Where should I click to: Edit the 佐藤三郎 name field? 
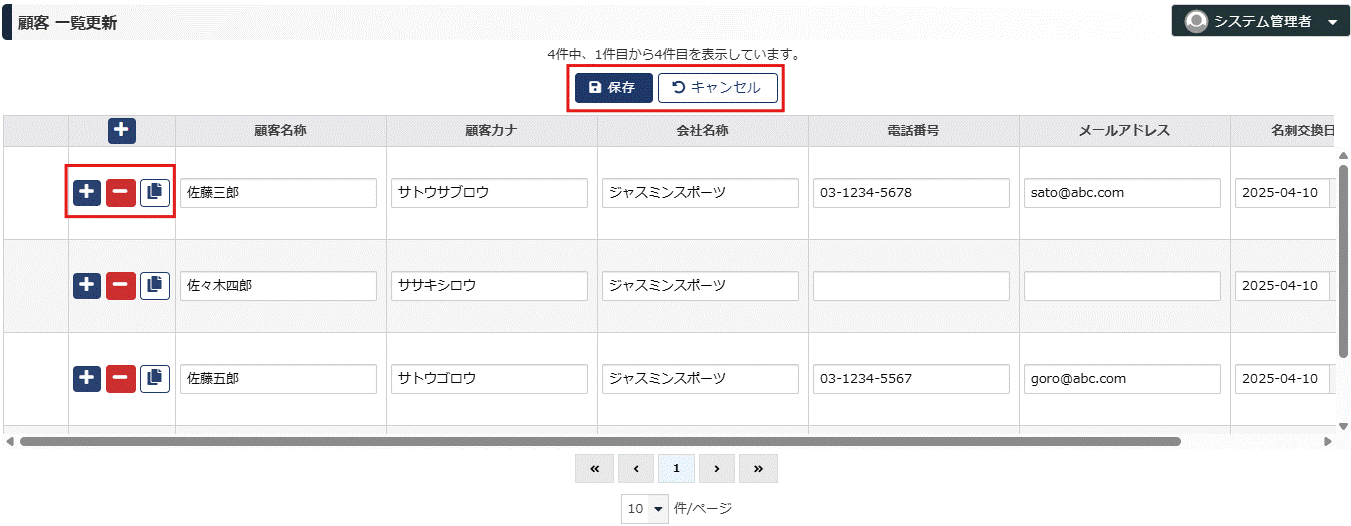278,193
